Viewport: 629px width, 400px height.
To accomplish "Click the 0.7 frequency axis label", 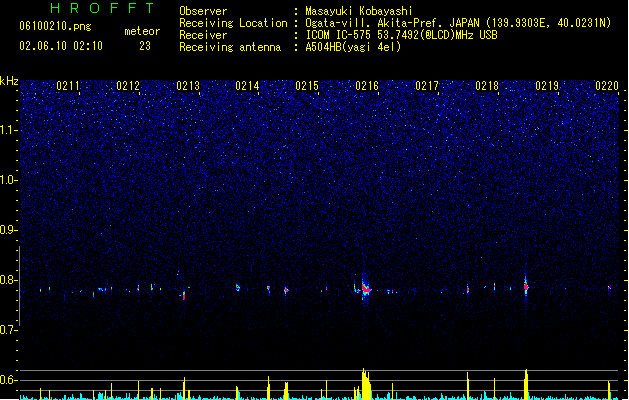I will pyautogui.click(x=8, y=330).
